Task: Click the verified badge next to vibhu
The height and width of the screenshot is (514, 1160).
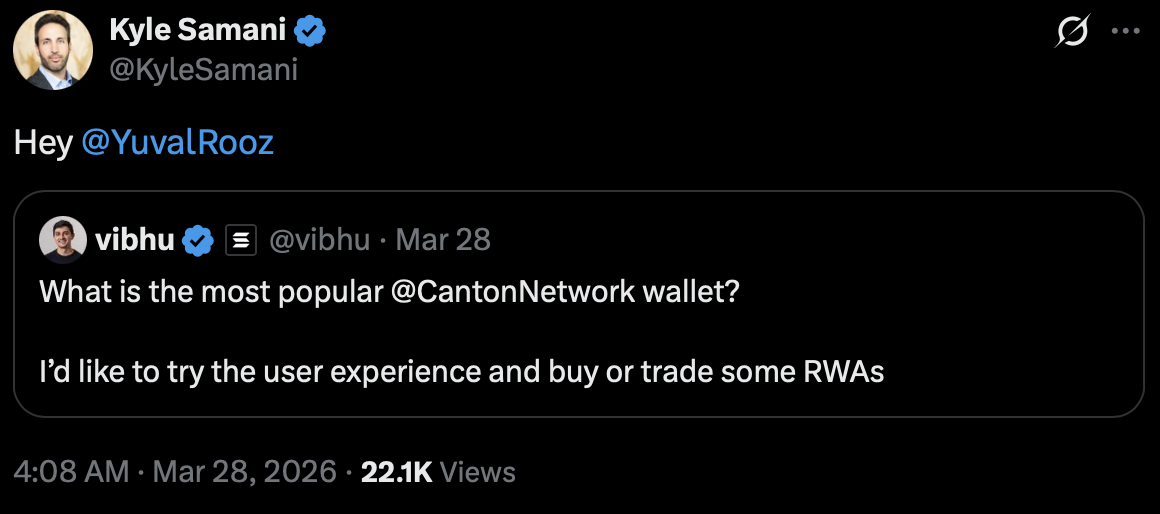Action: [200, 240]
